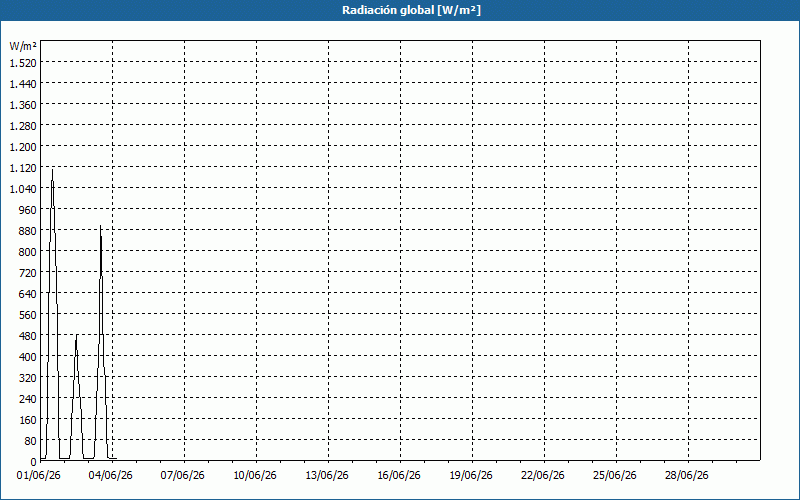Image resolution: width=800 pixels, height=500 pixels.
Task: Select the 1.280 y-axis value
Action: tap(23, 126)
